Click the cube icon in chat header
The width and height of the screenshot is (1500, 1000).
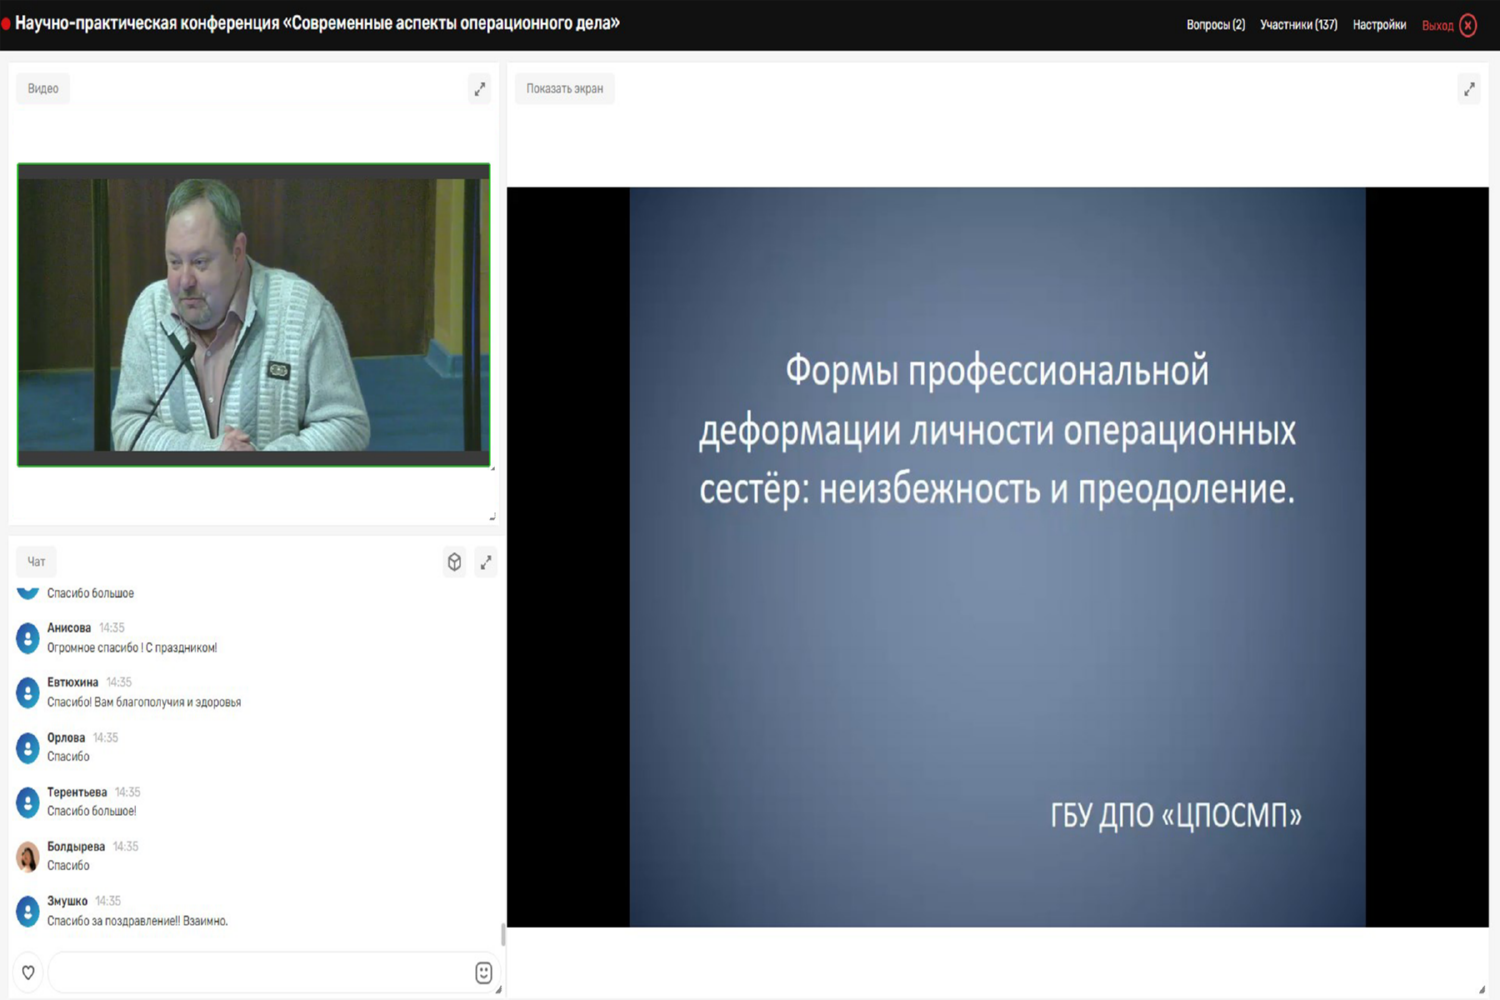[x=454, y=562]
